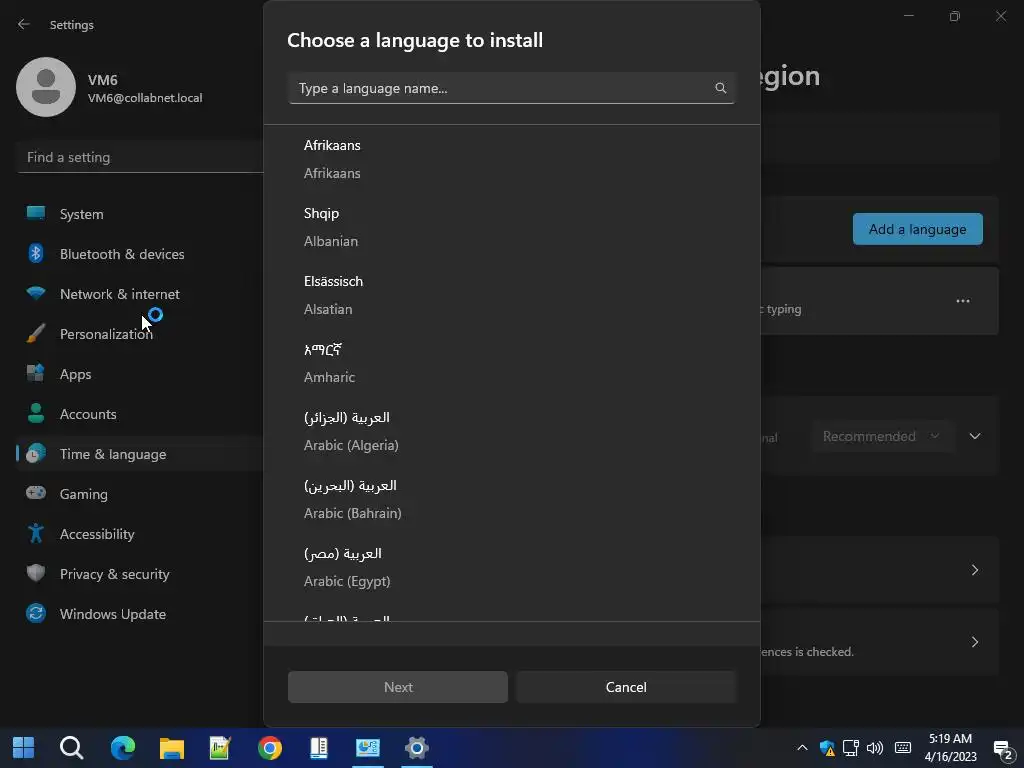Image resolution: width=1024 pixels, height=768 pixels.
Task: Open the notepad-style app on taskbar
Action: pyautogui.click(x=220, y=748)
